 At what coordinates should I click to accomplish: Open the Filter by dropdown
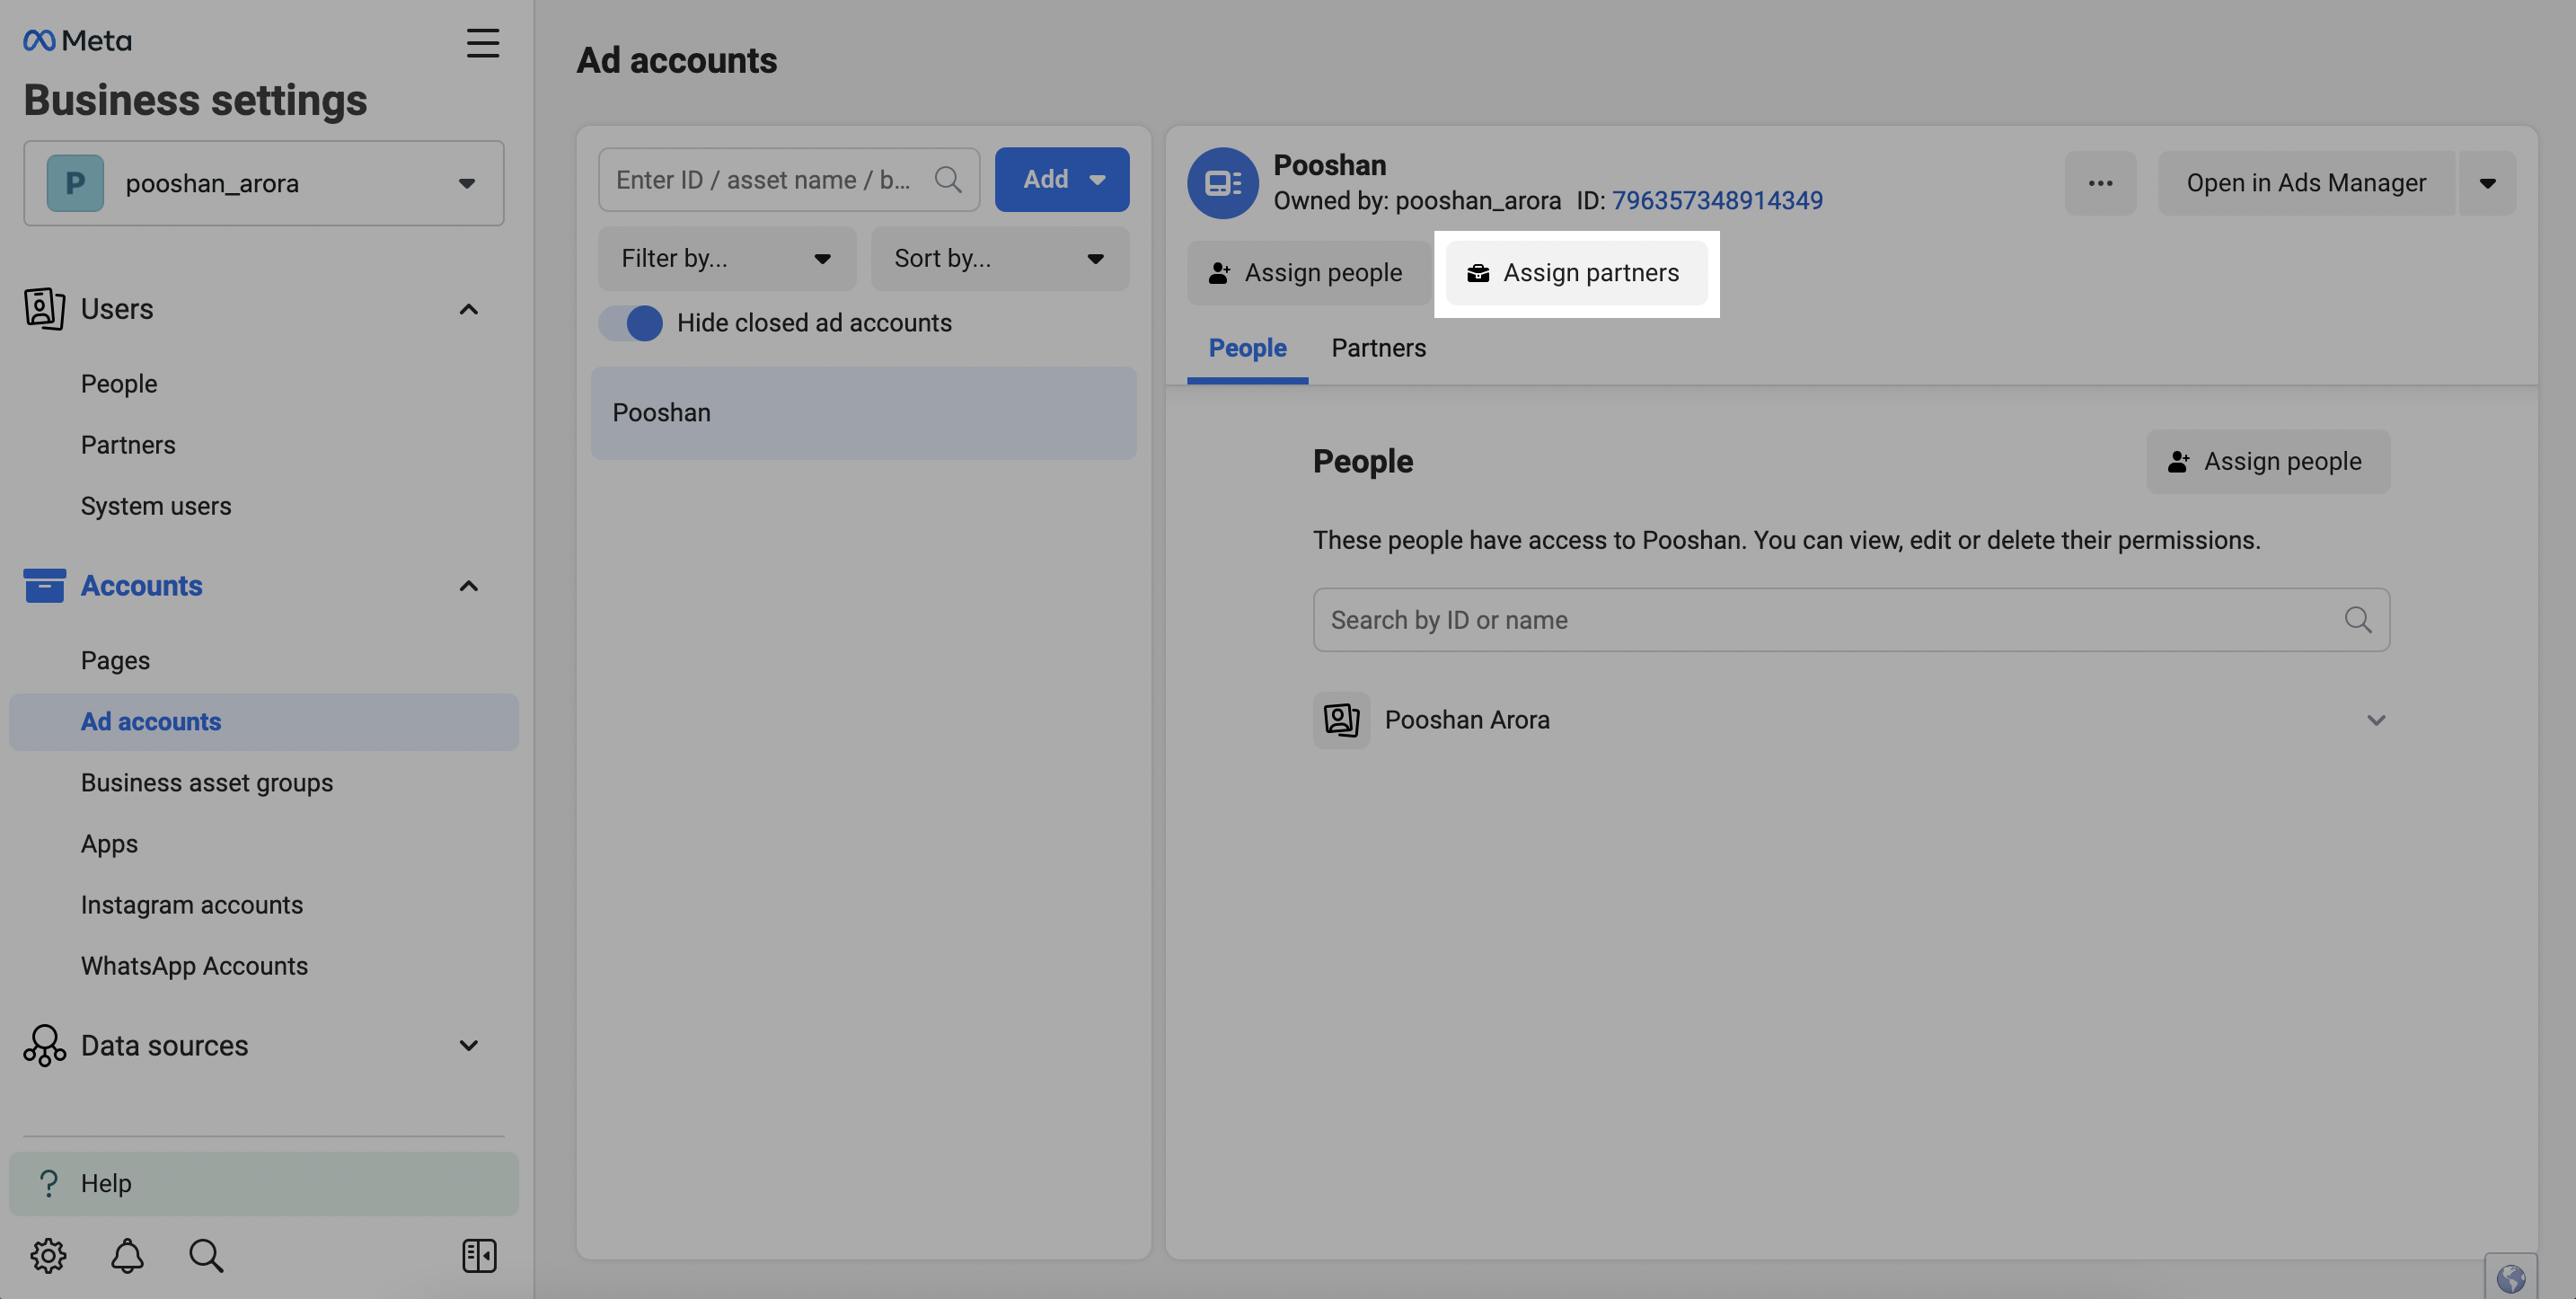point(727,259)
